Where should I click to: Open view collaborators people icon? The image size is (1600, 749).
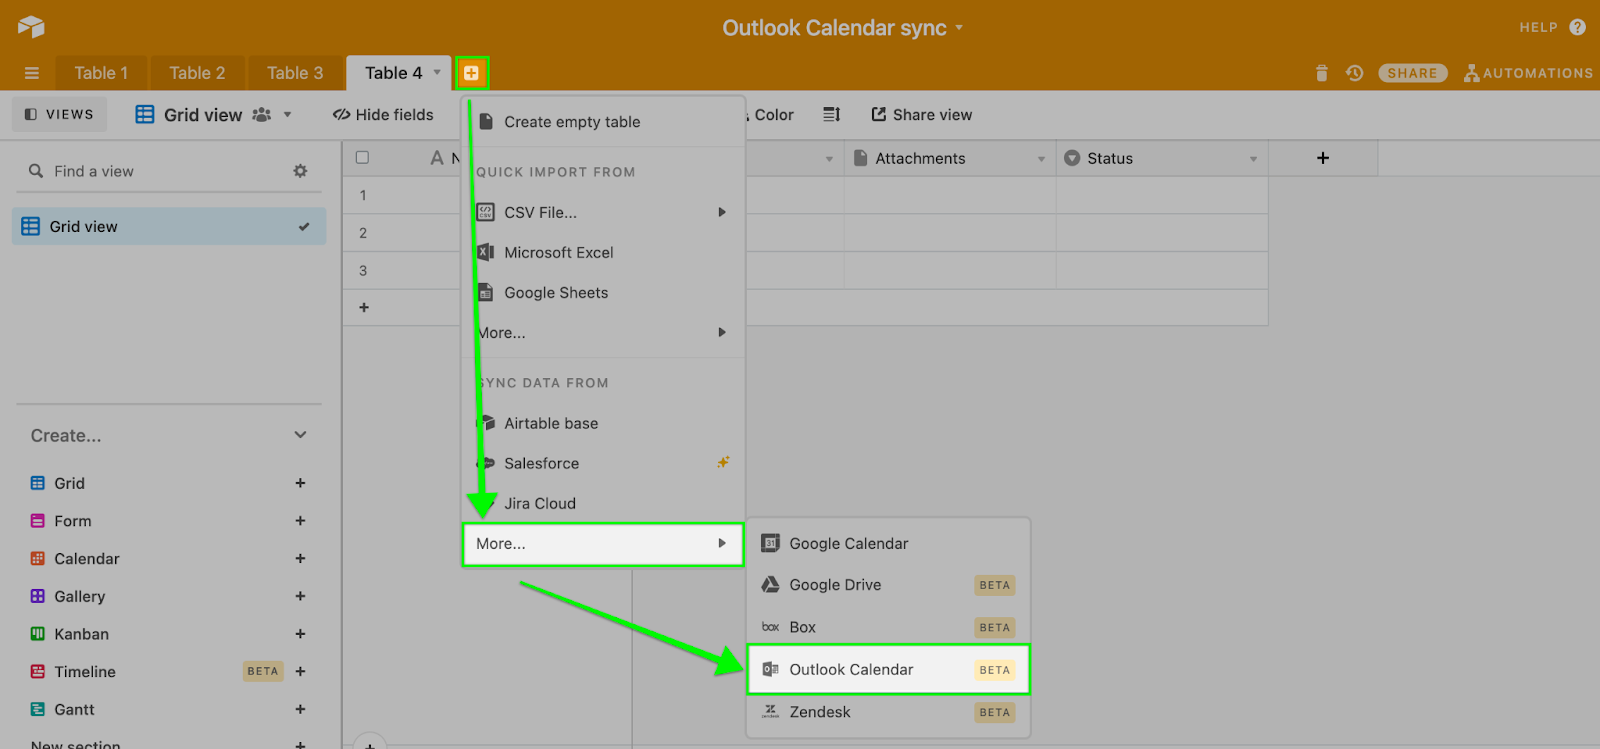click(262, 114)
